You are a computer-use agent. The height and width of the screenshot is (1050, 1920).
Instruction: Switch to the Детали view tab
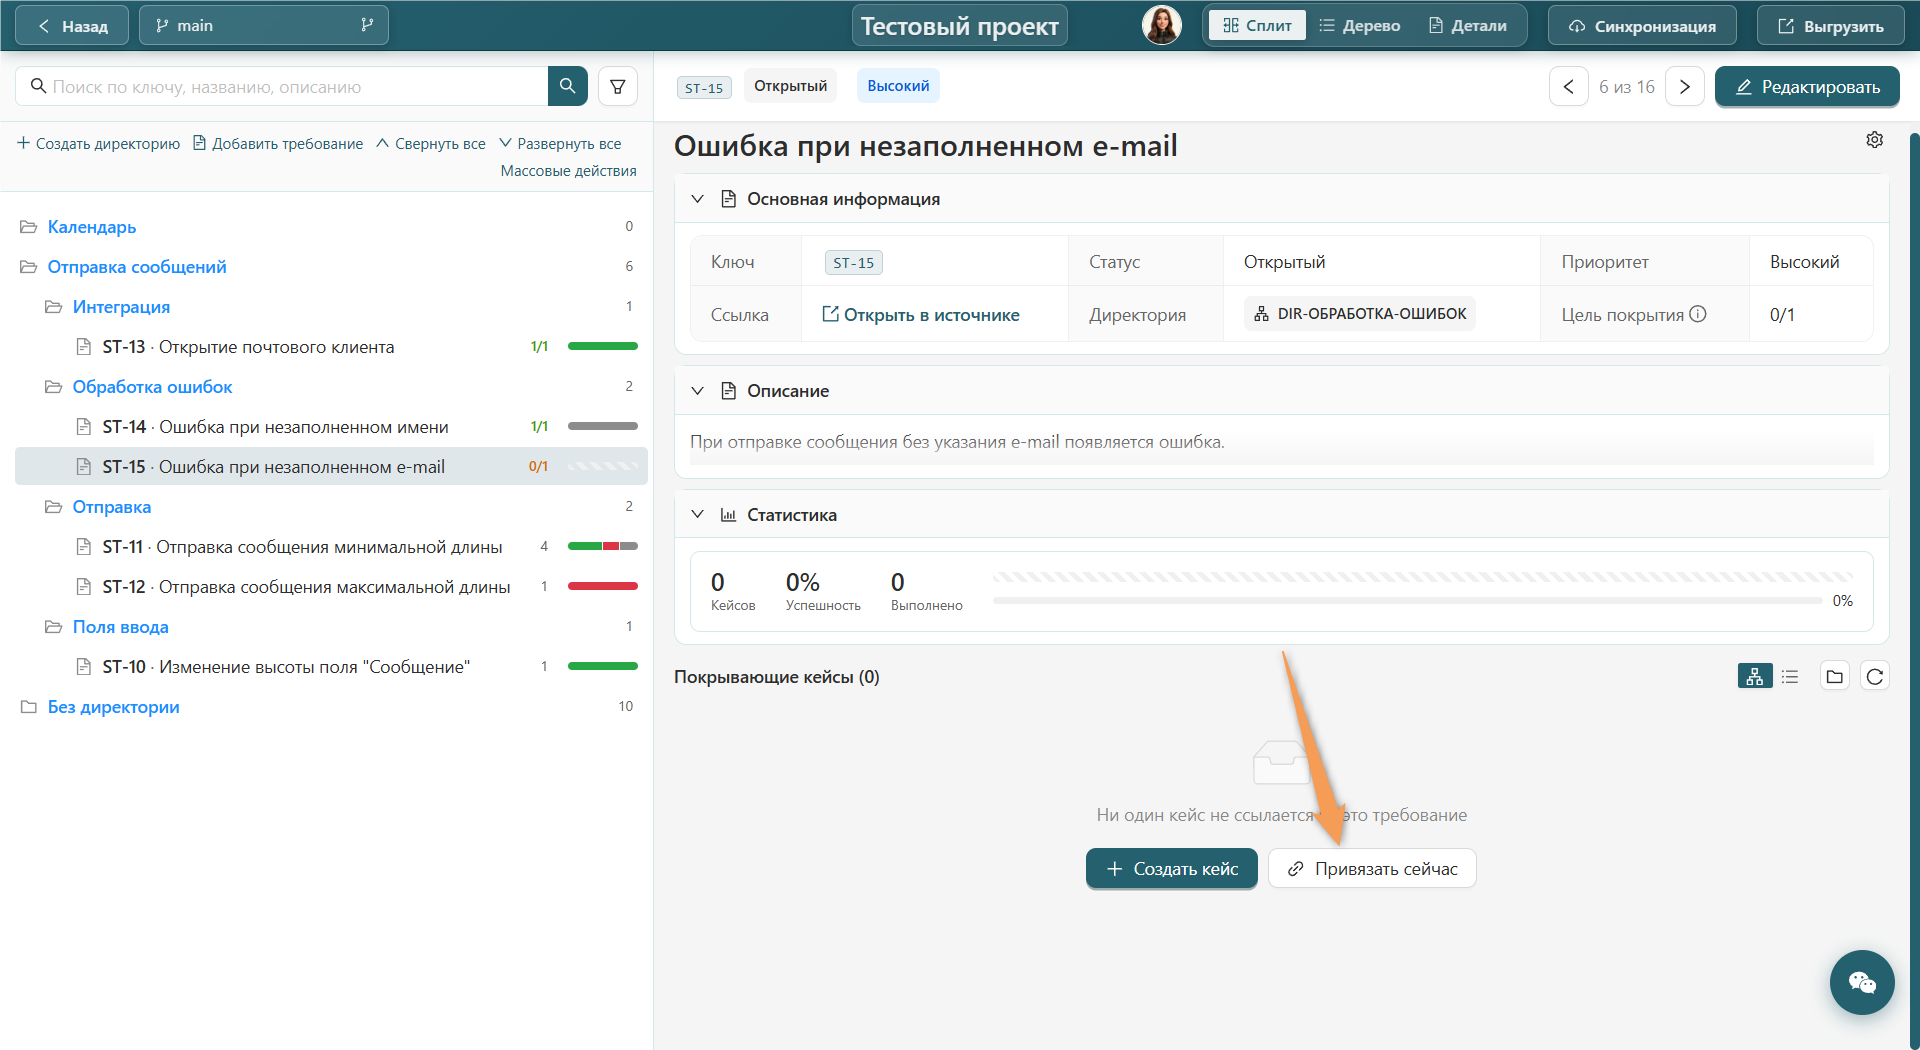click(x=1468, y=26)
